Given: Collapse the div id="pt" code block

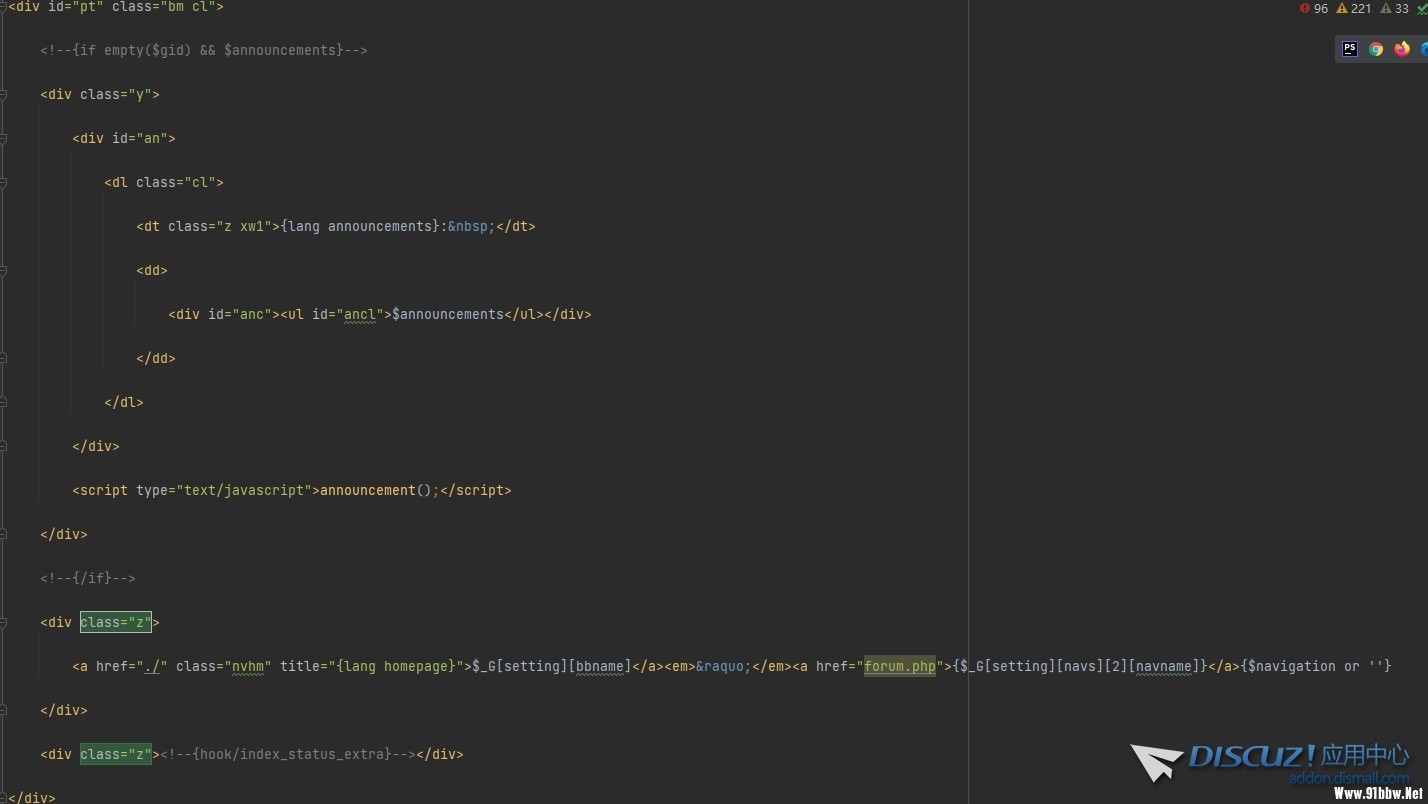Looking at the screenshot, I should pyautogui.click(x=4, y=7).
